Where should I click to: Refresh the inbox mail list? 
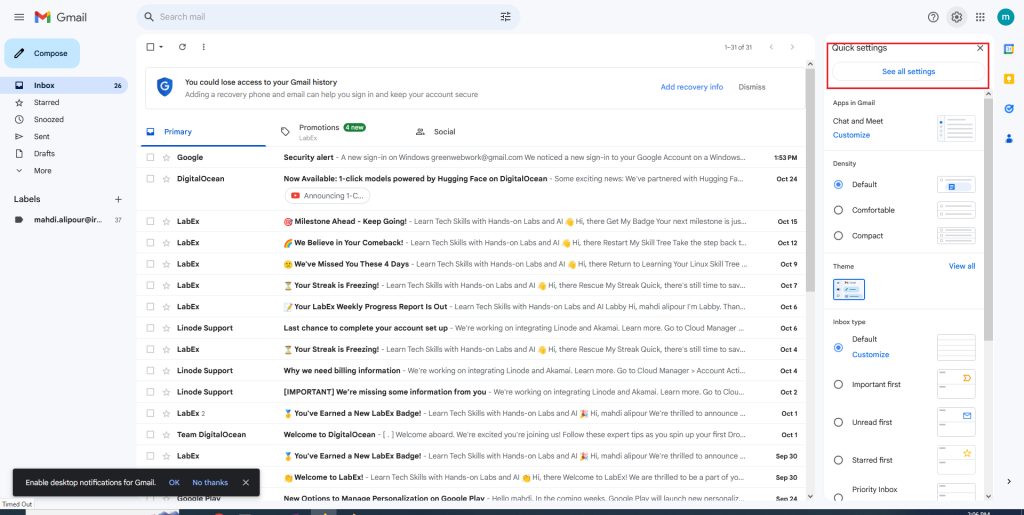pyautogui.click(x=182, y=47)
